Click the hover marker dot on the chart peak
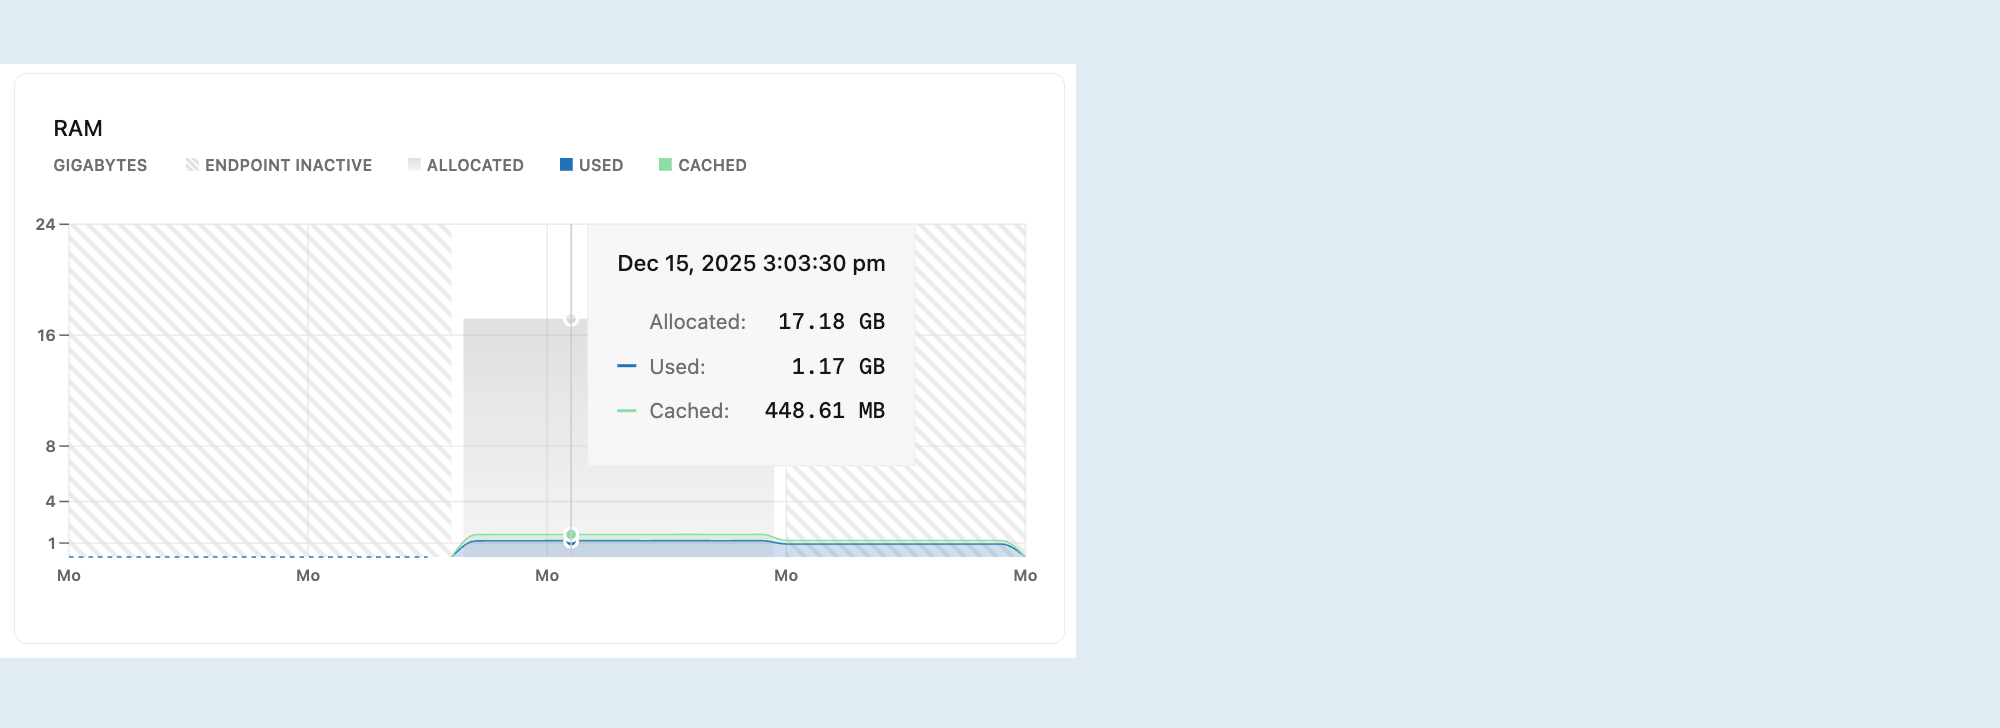The image size is (2000, 728). tap(571, 320)
